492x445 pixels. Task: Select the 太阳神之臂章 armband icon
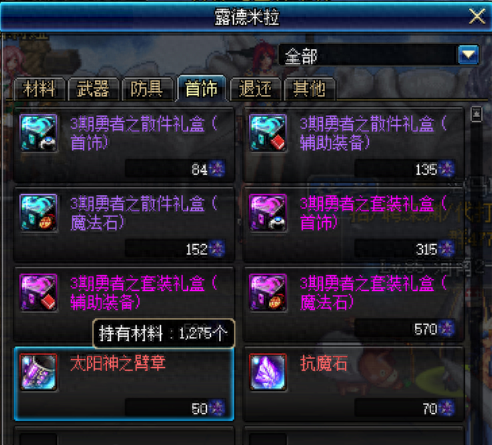click(38, 372)
